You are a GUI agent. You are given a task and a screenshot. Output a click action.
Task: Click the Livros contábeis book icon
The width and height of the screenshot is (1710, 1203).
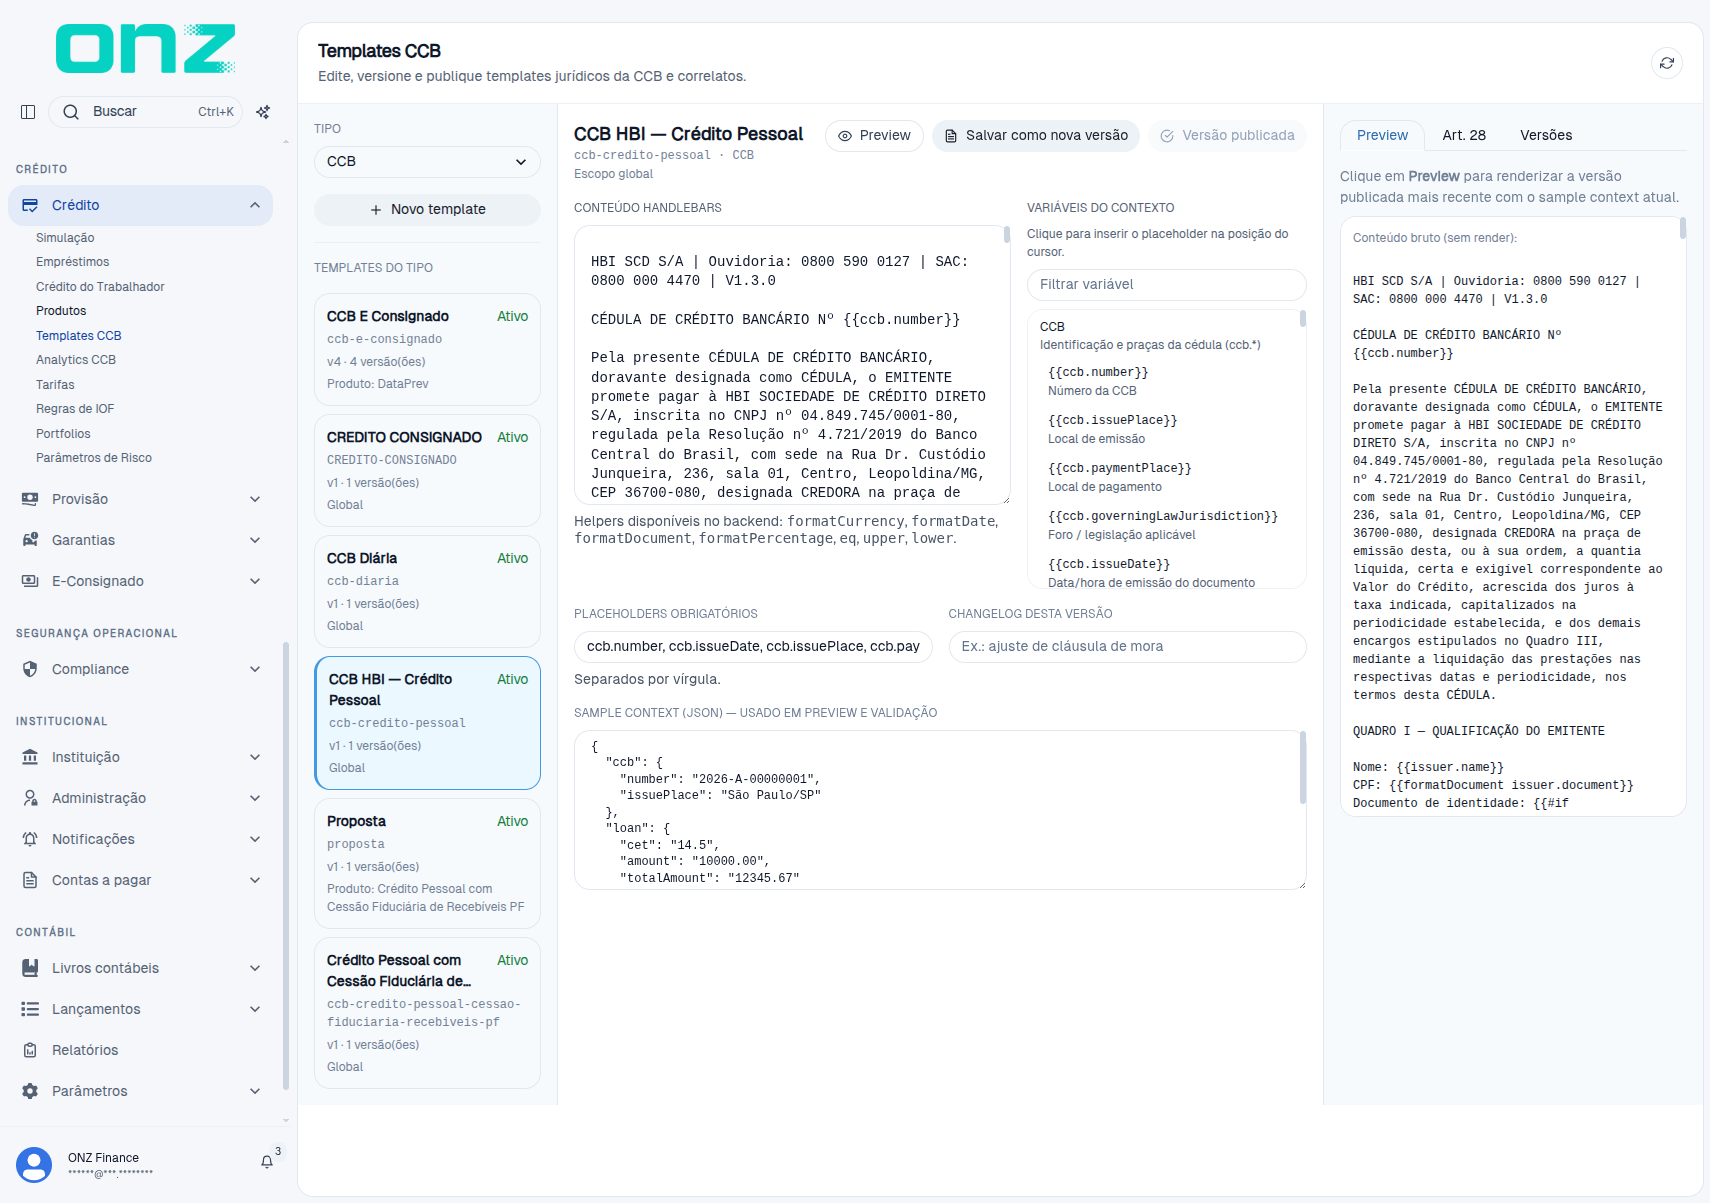click(30, 968)
